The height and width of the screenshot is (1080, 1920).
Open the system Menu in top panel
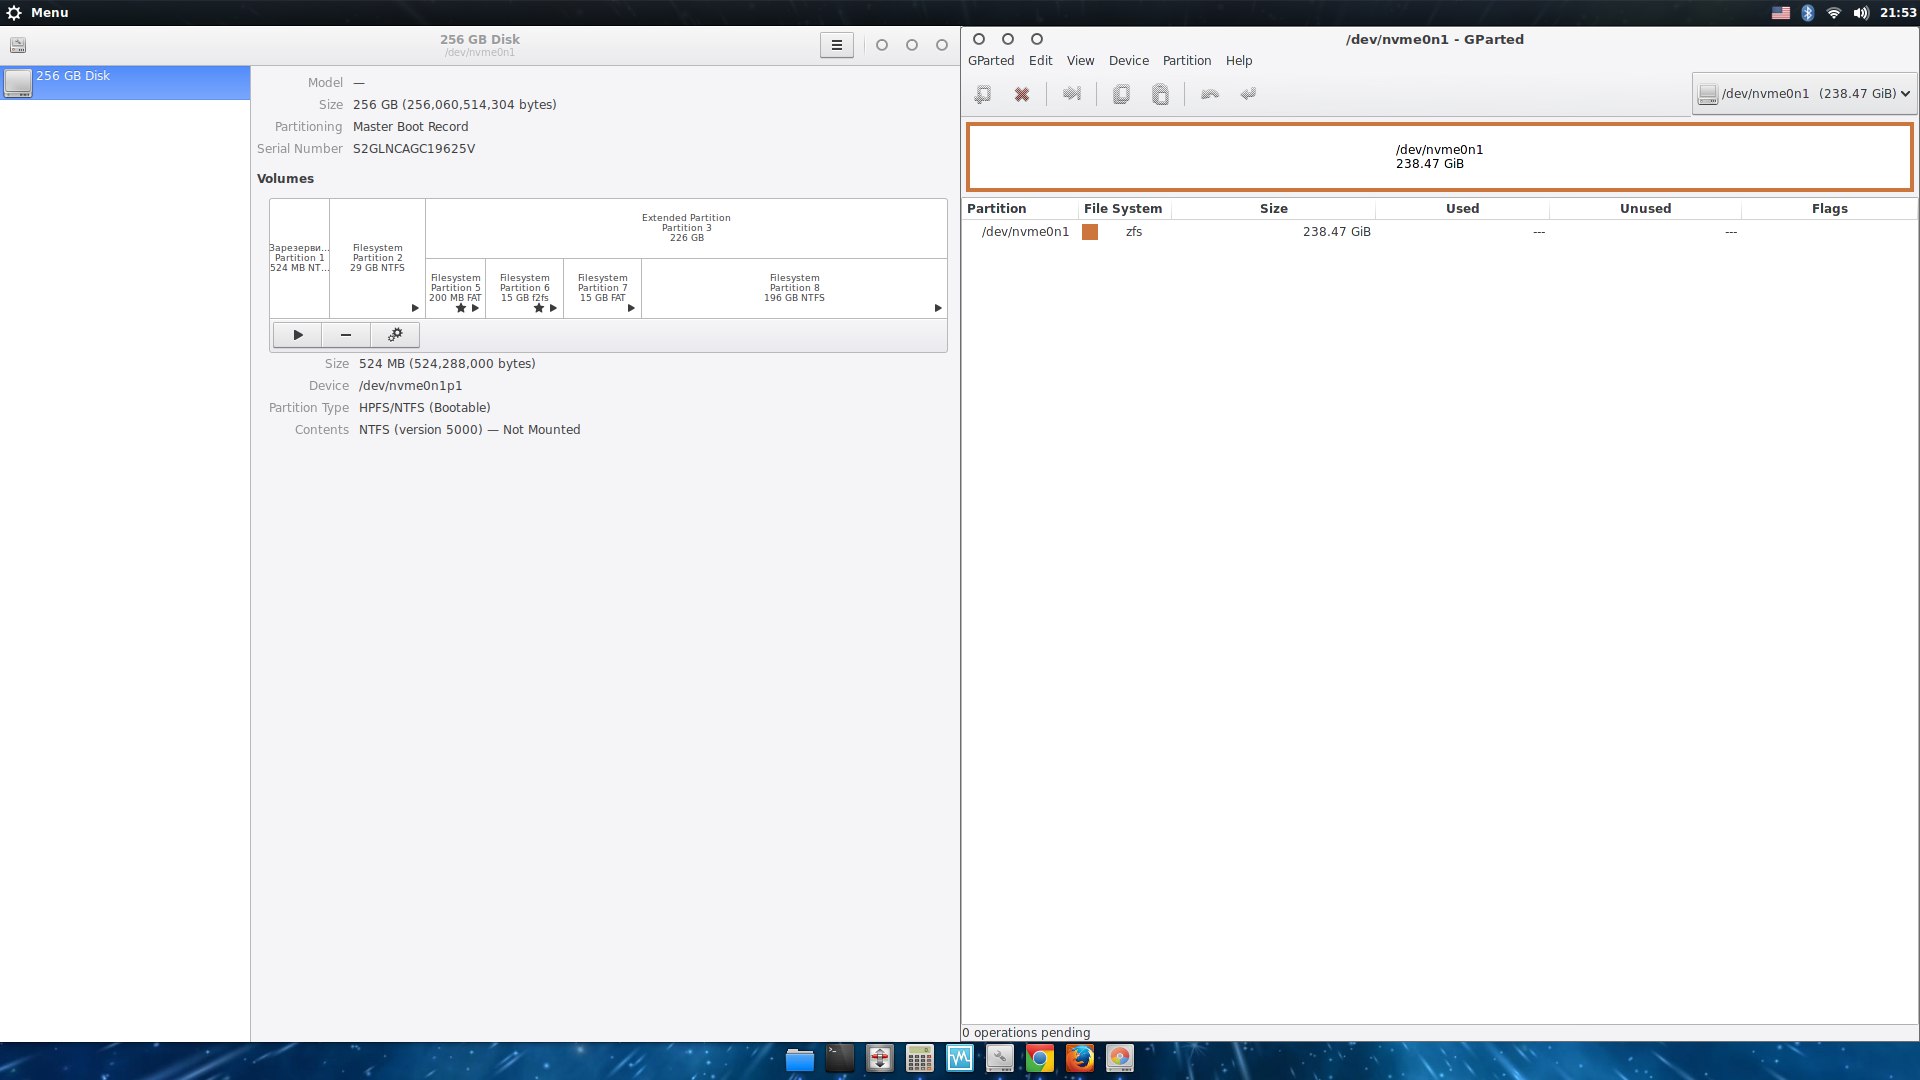pos(38,12)
